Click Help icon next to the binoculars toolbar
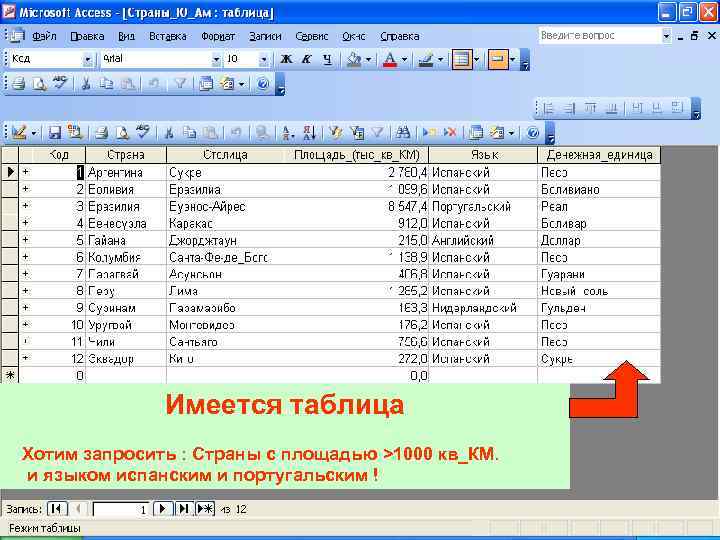720x540 pixels. coord(532,133)
